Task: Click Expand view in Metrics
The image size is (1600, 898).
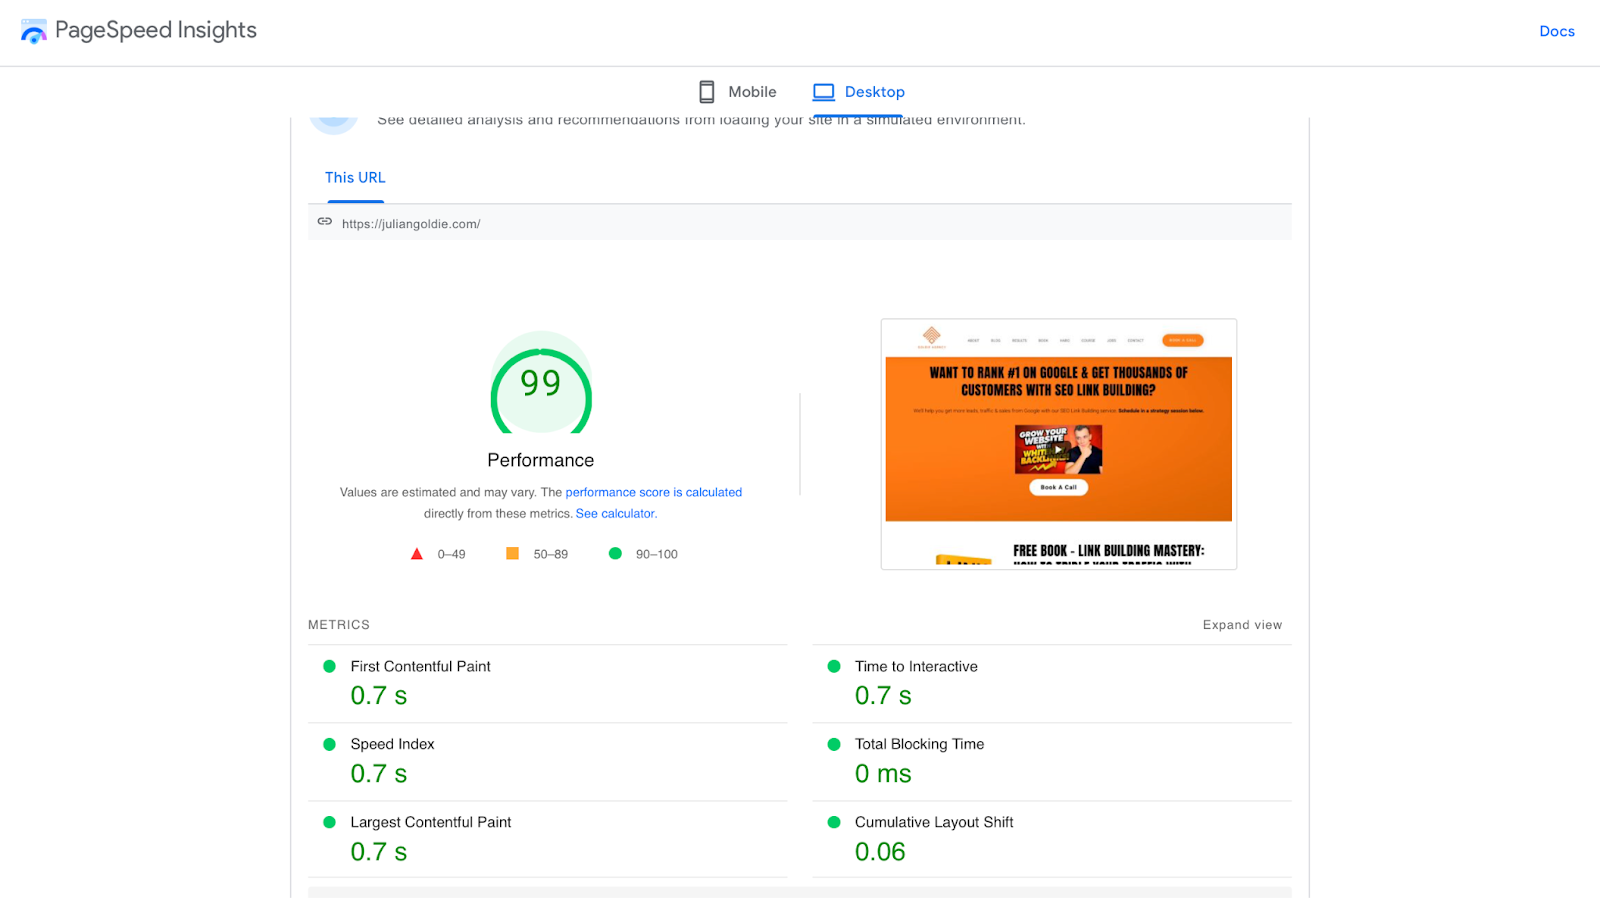Action: 1242,625
